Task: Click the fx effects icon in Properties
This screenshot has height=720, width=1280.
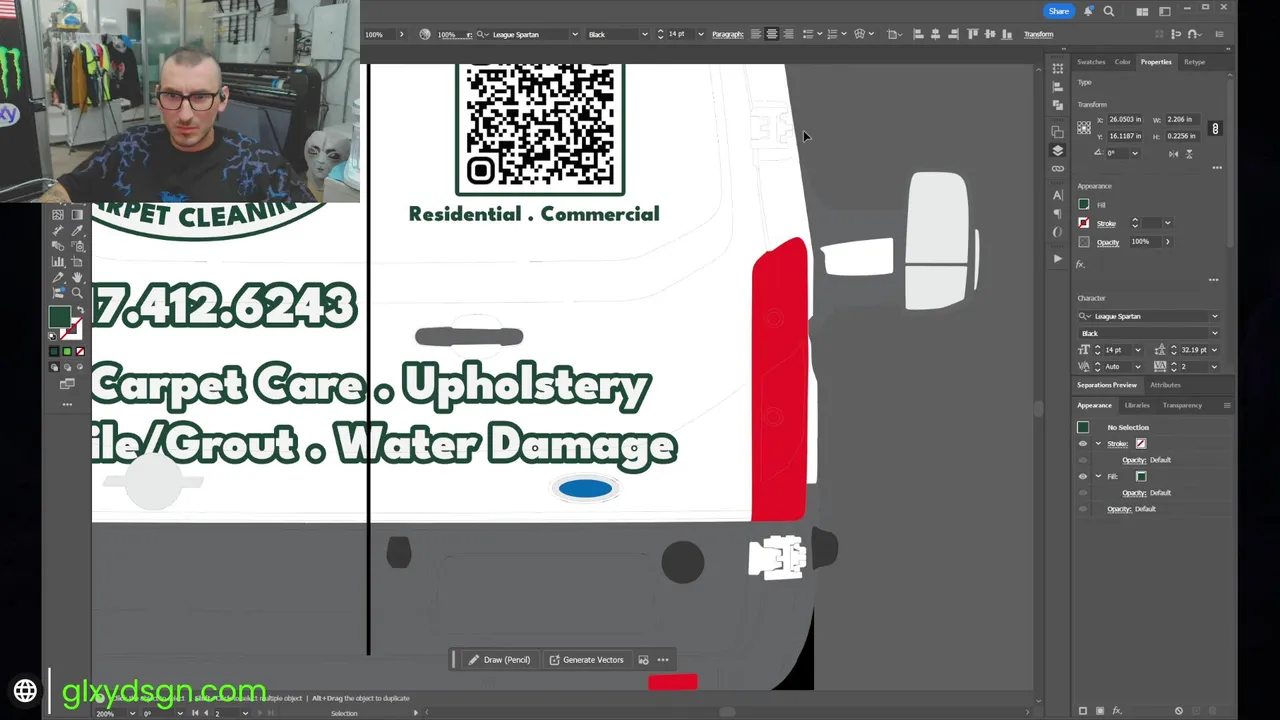Action: [1080, 265]
